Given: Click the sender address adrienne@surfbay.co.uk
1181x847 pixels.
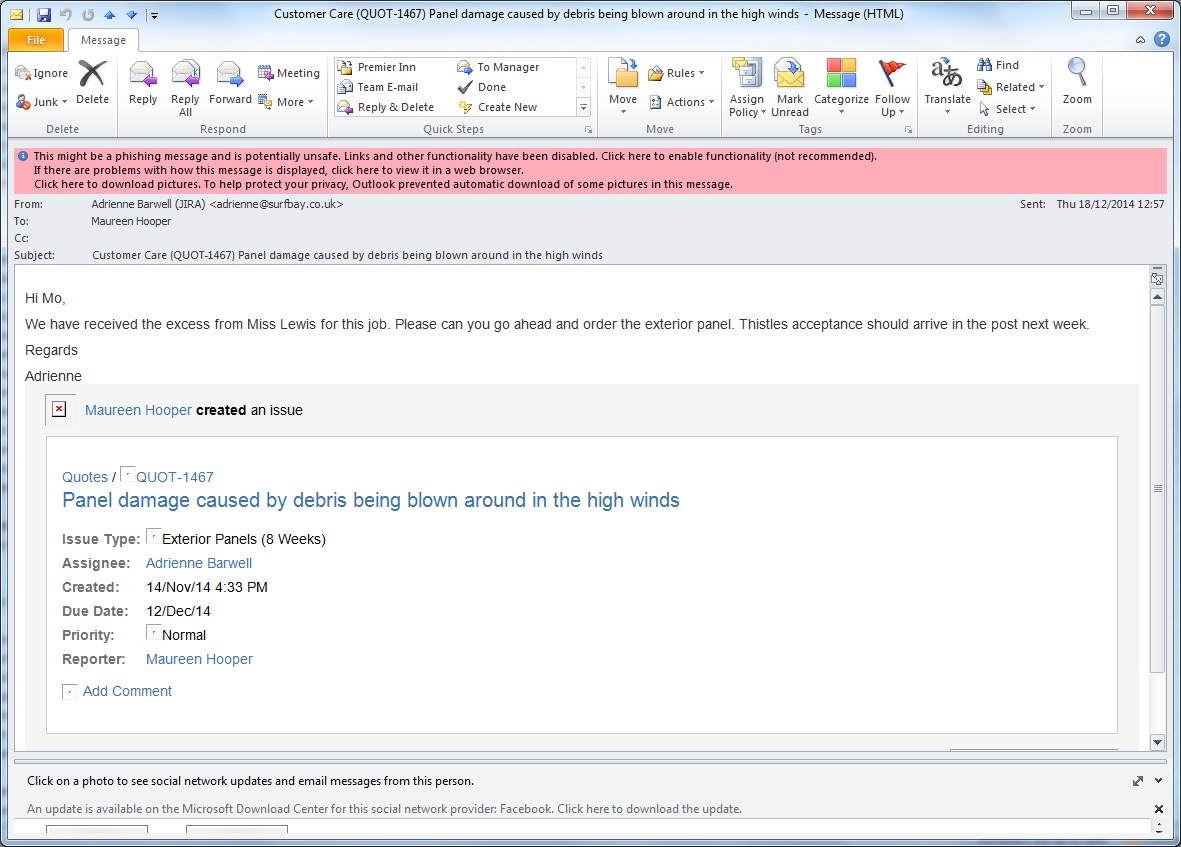Looking at the screenshot, I should 276,204.
